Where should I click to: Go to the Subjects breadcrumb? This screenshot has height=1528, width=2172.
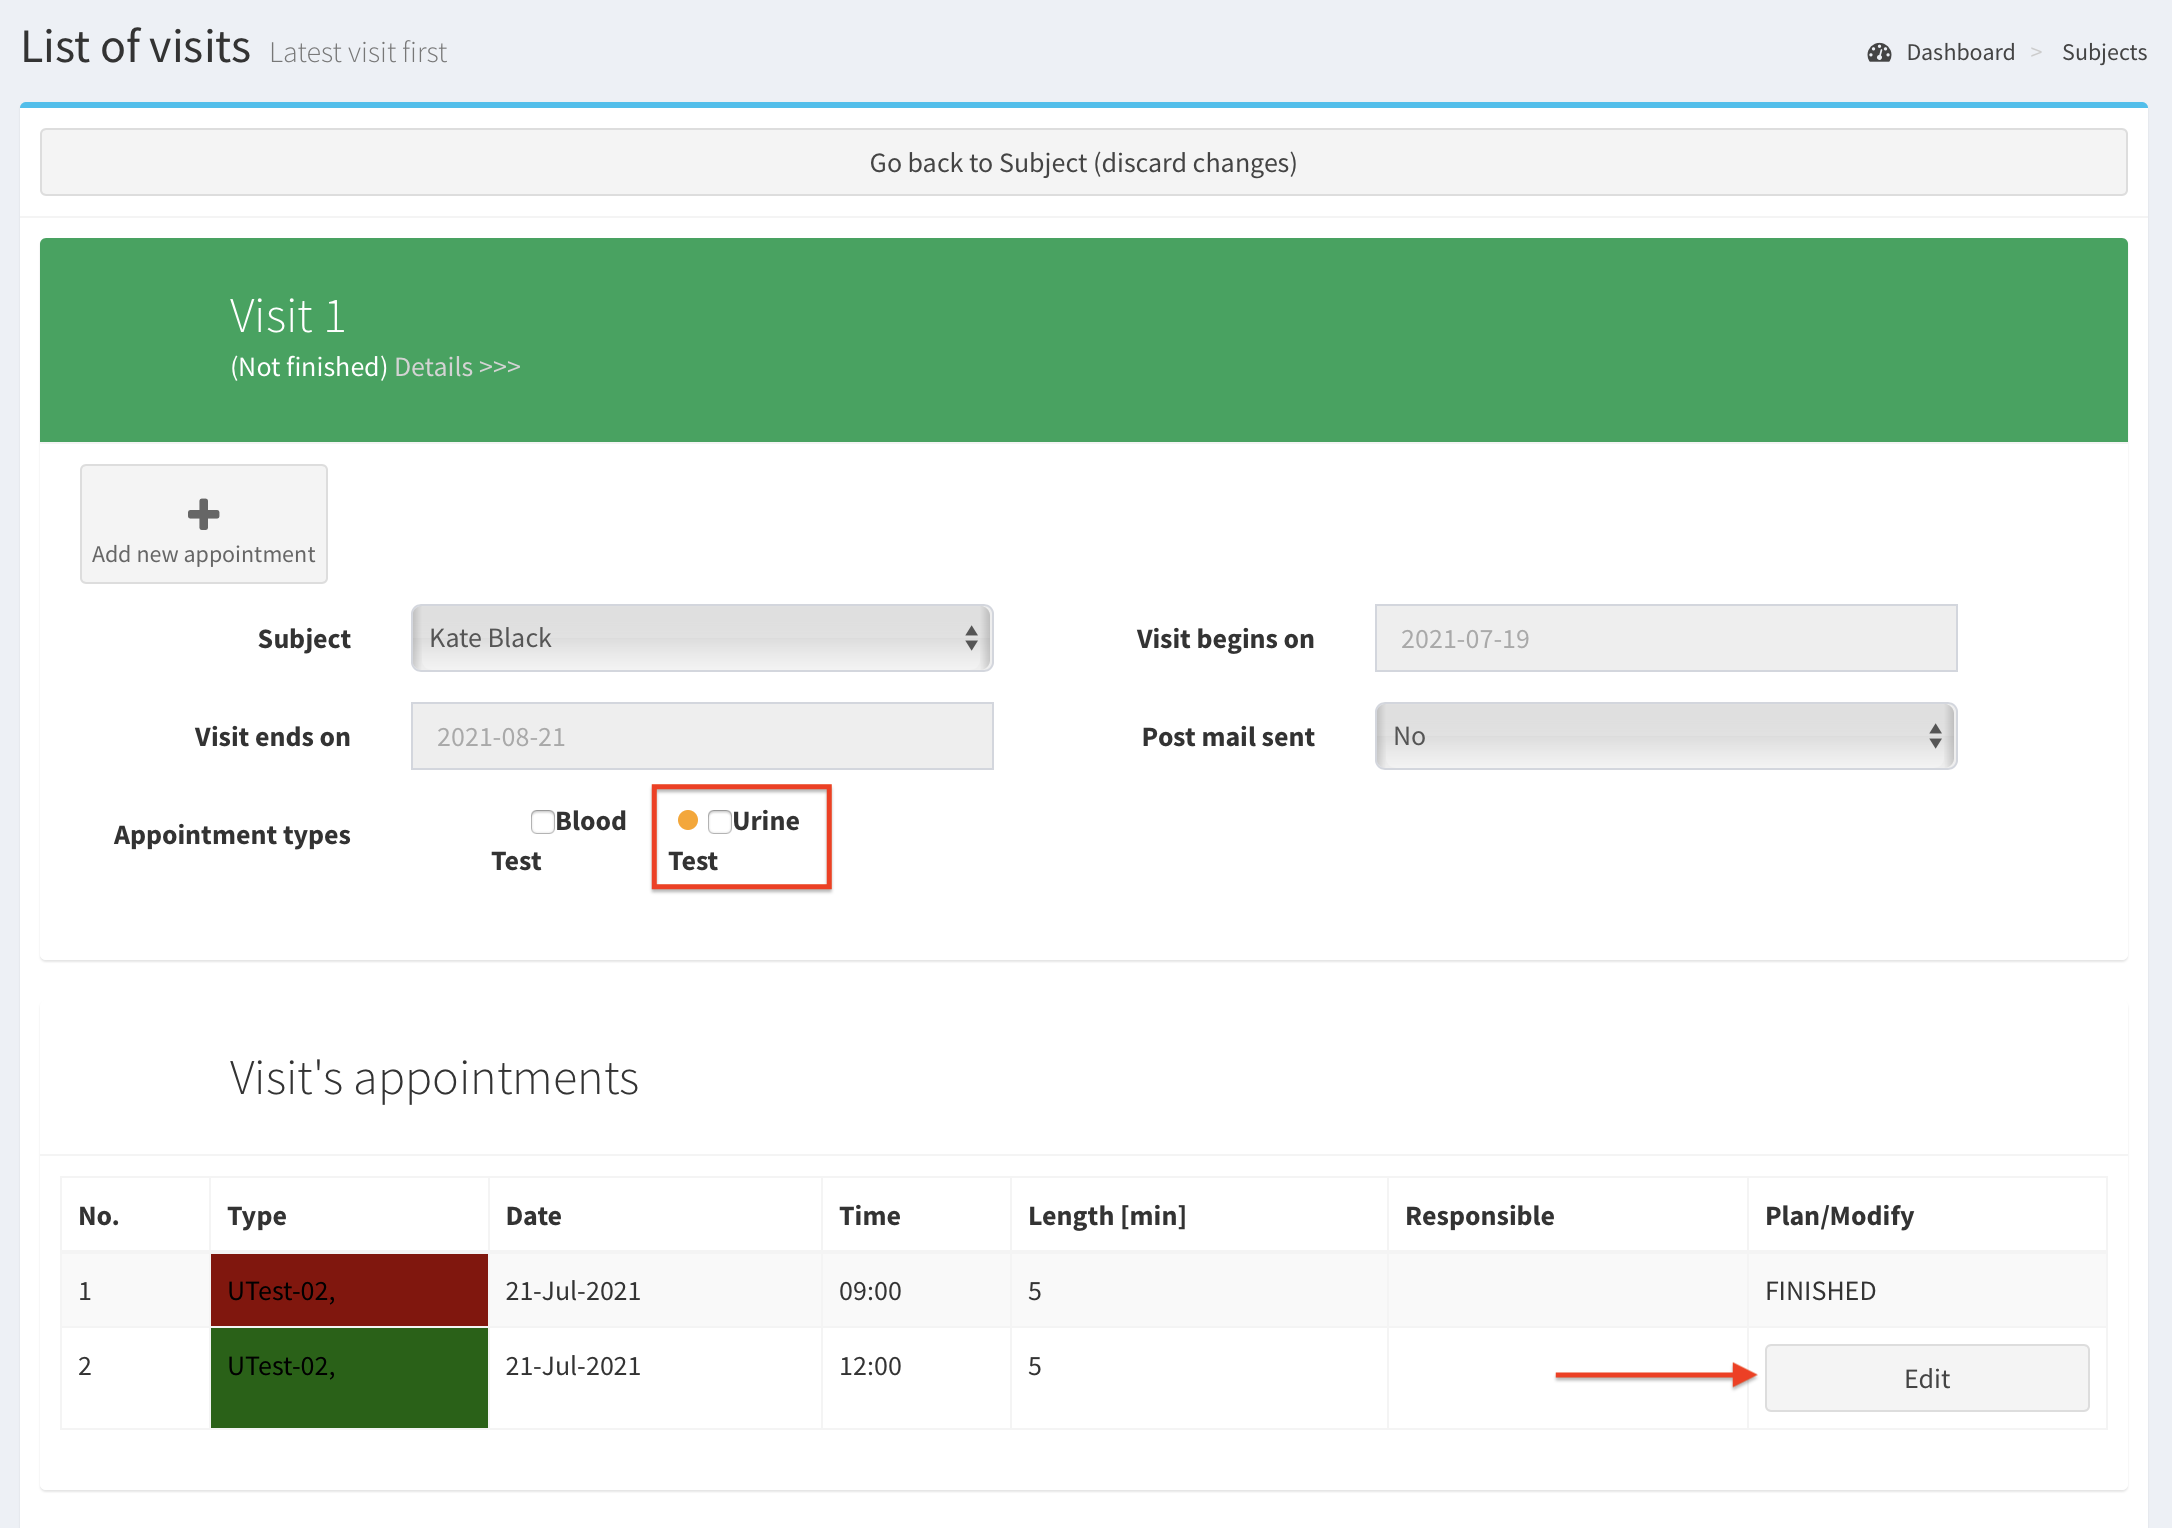click(2103, 53)
